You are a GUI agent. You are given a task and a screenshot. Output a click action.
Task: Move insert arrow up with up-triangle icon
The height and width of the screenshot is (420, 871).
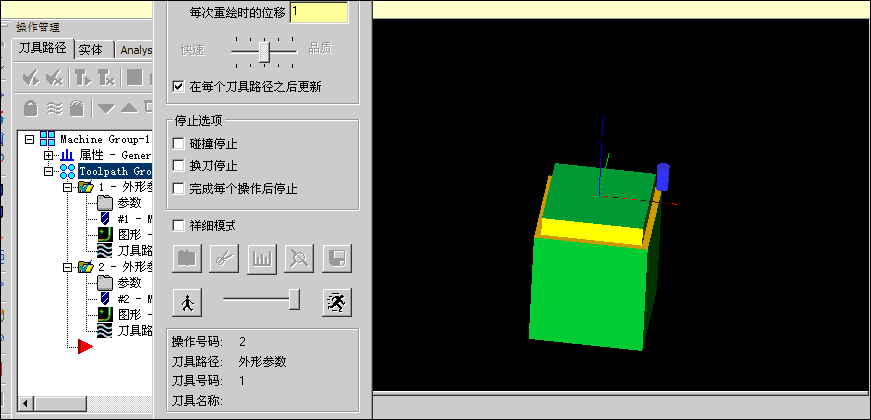pos(129,108)
